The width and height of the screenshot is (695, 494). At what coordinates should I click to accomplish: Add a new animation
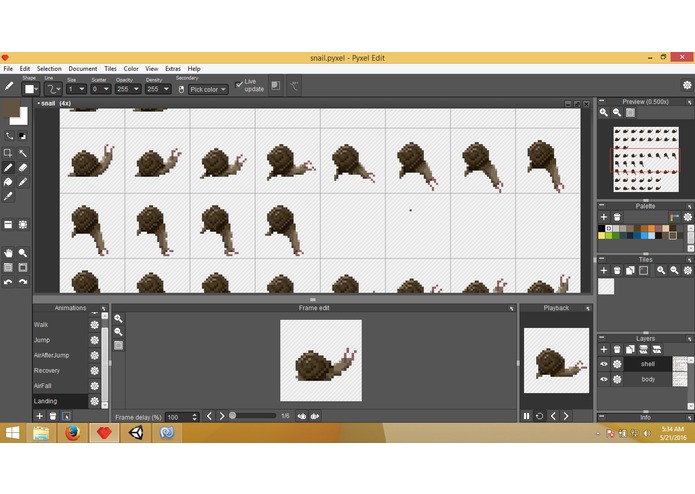[39, 416]
